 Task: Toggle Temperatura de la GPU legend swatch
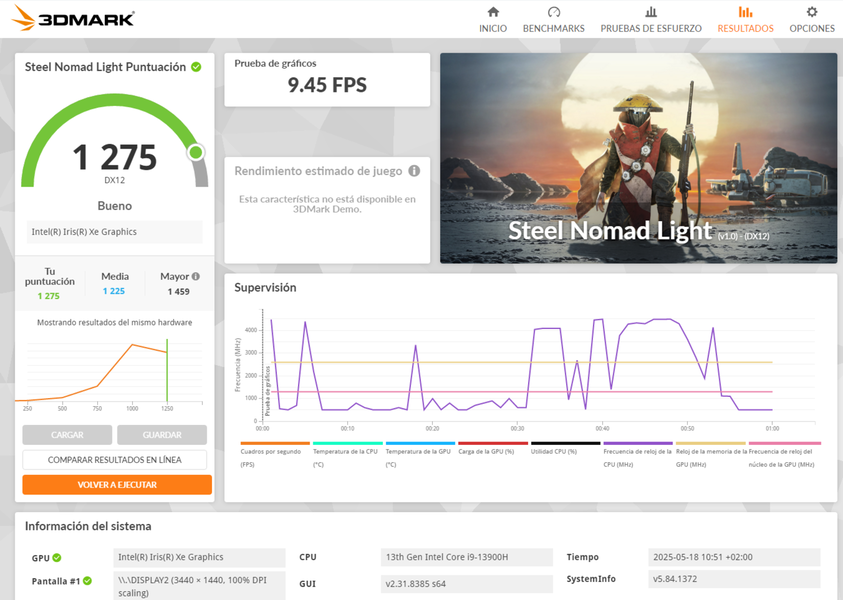point(420,444)
